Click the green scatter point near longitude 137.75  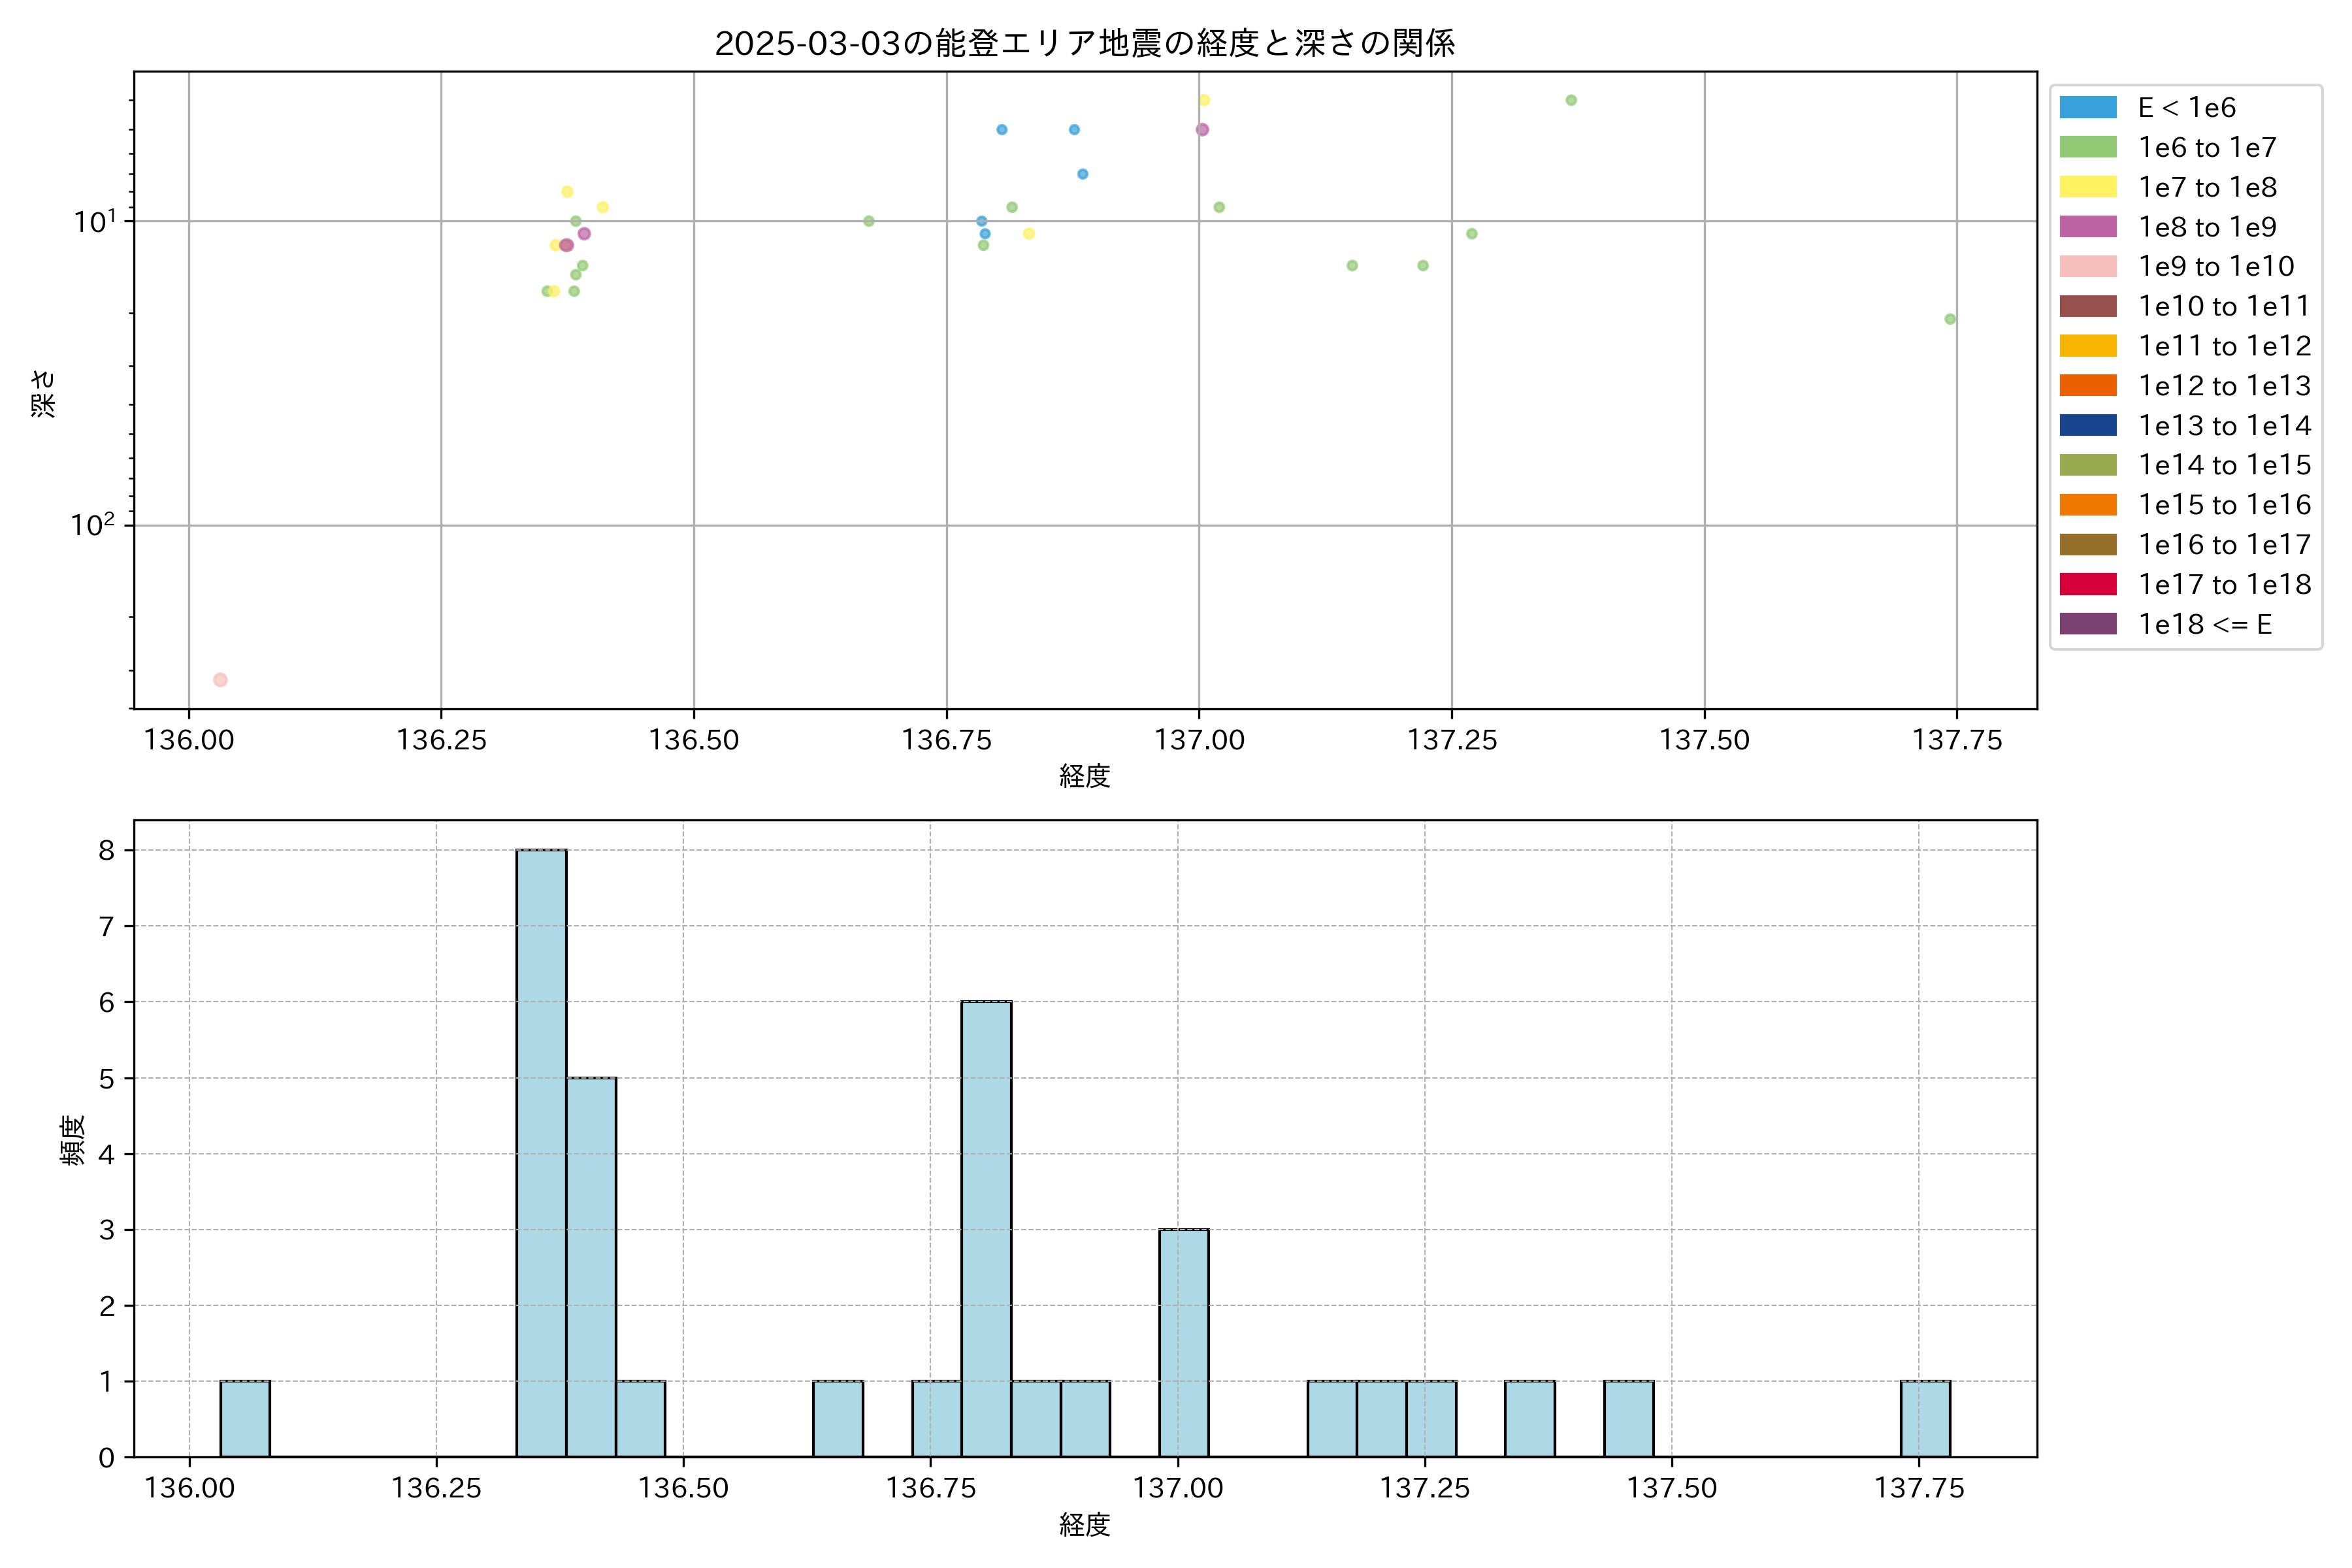point(1950,319)
